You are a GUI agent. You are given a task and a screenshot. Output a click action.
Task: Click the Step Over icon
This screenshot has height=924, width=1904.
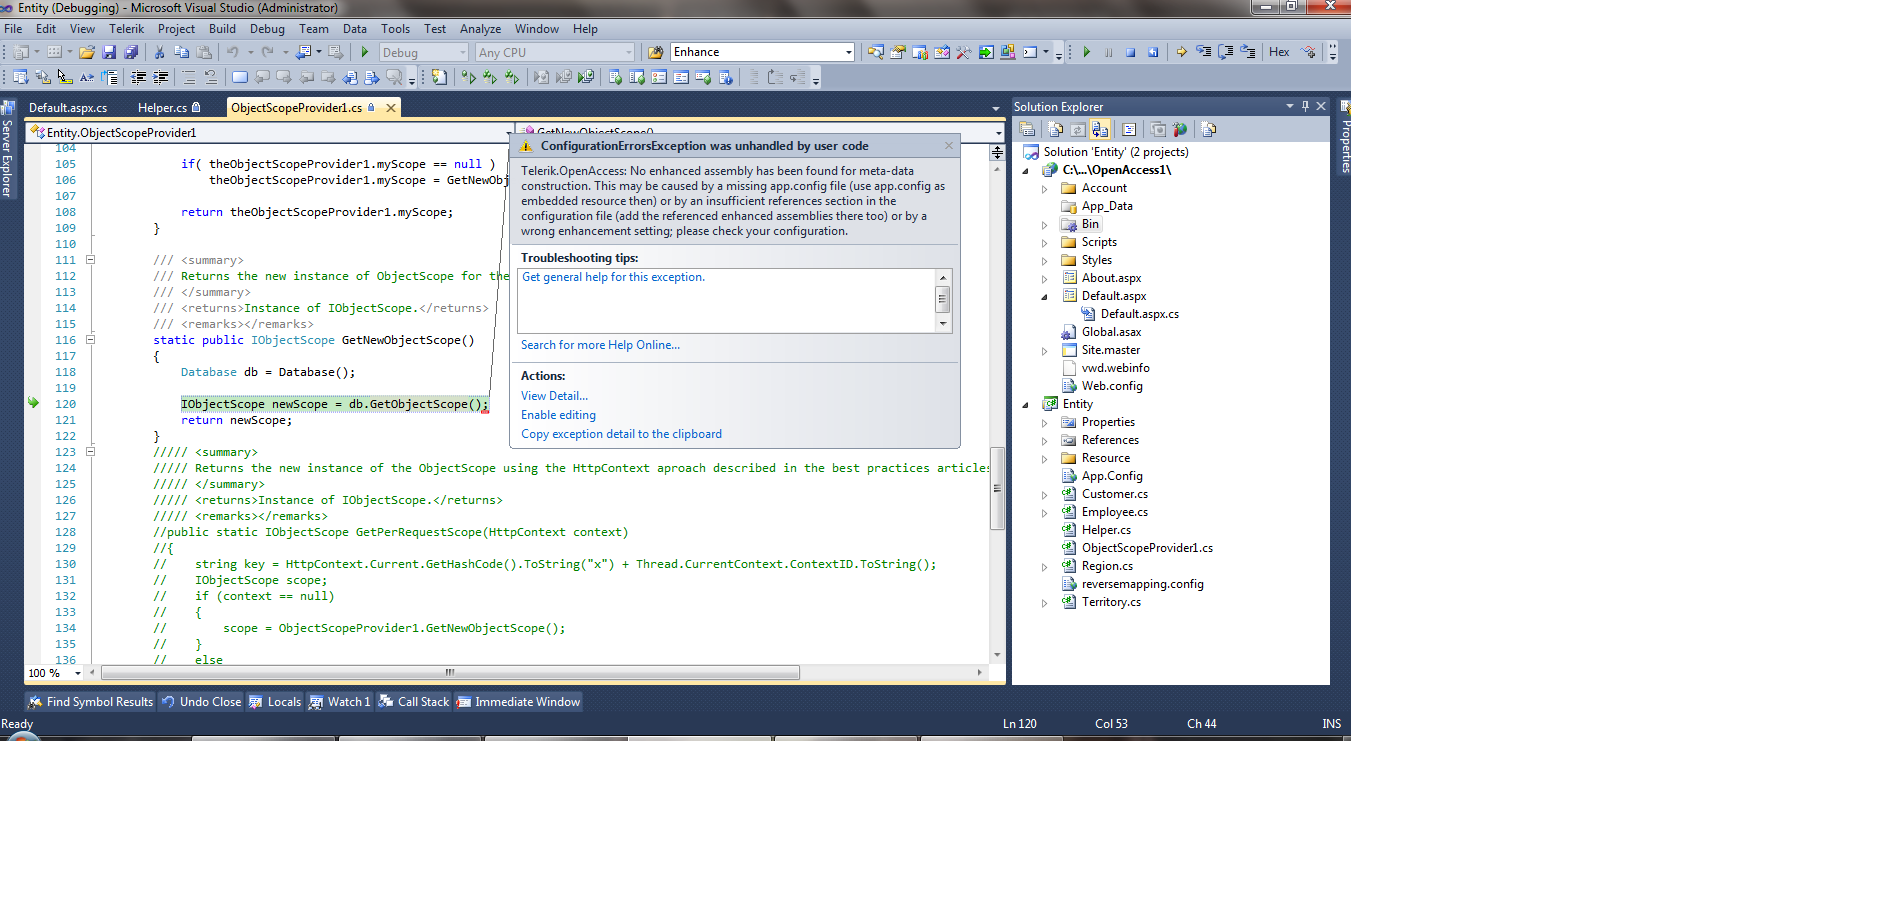click(x=1226, y=52)
